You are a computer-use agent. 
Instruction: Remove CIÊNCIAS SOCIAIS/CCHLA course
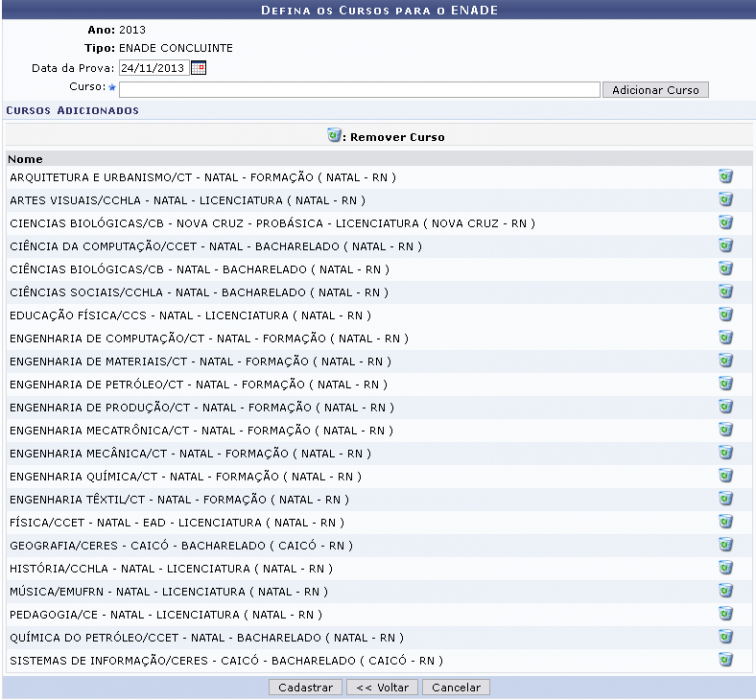(x=727, y=292)
